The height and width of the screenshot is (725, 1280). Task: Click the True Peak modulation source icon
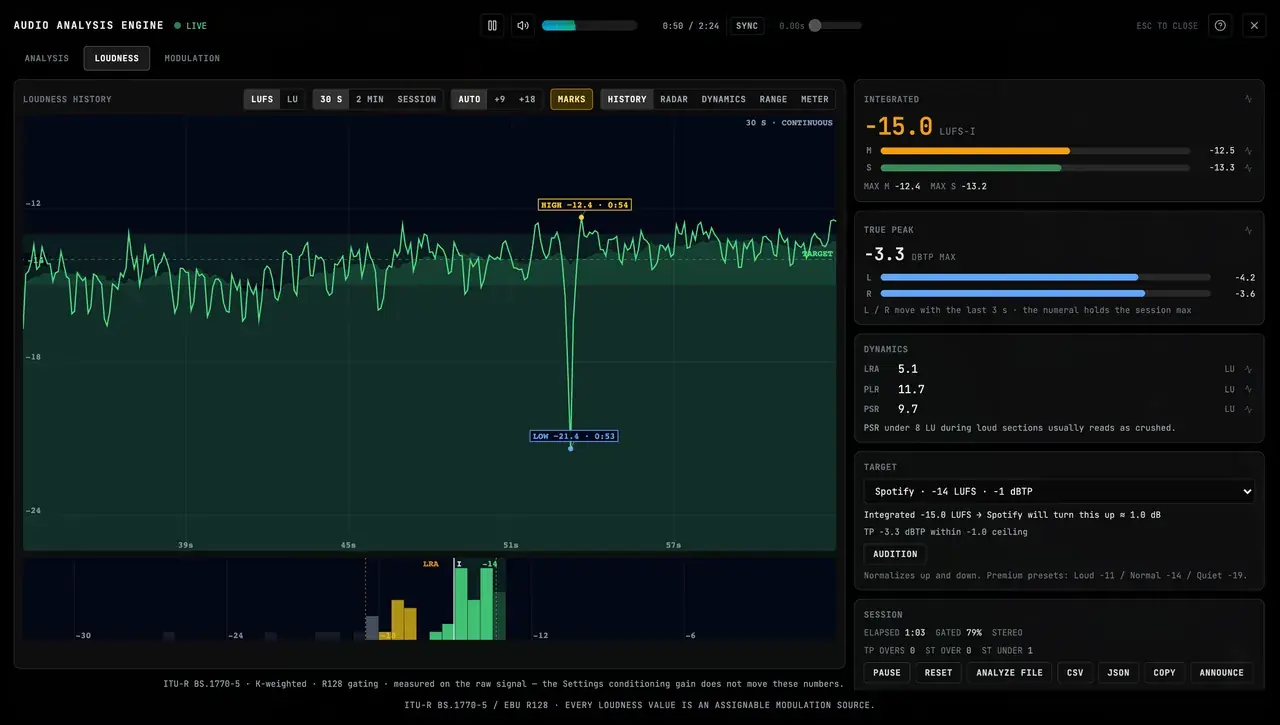[1248, 230]
